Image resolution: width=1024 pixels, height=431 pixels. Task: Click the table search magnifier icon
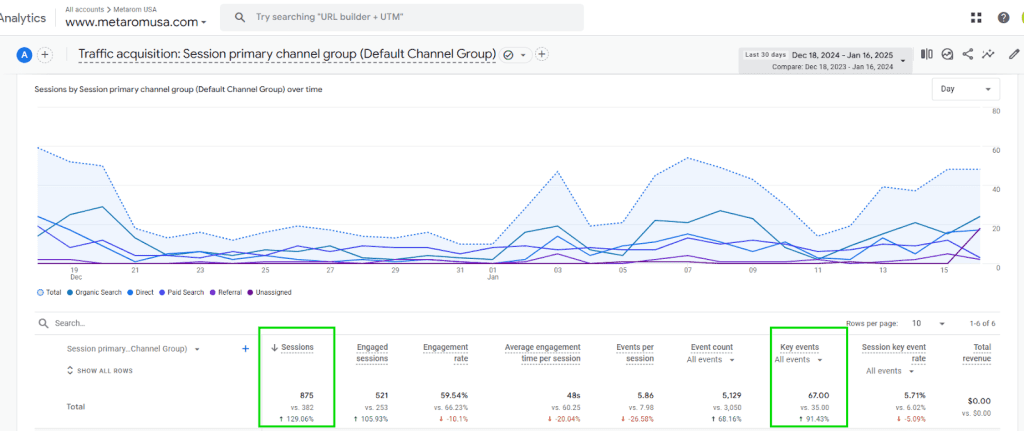tap(43, 323)
